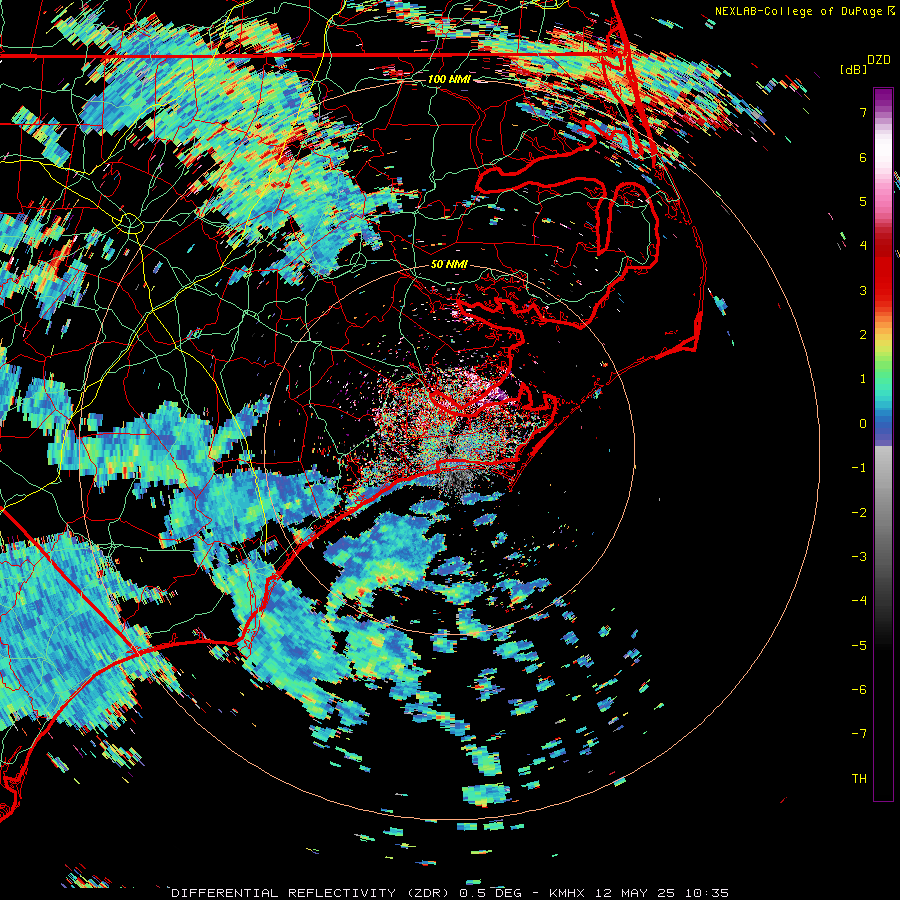The height and width of the screenshot is (900, 900).
Task: Click the (ZDR) abbreviation in the caption
Action: click(x=430, y=893)
